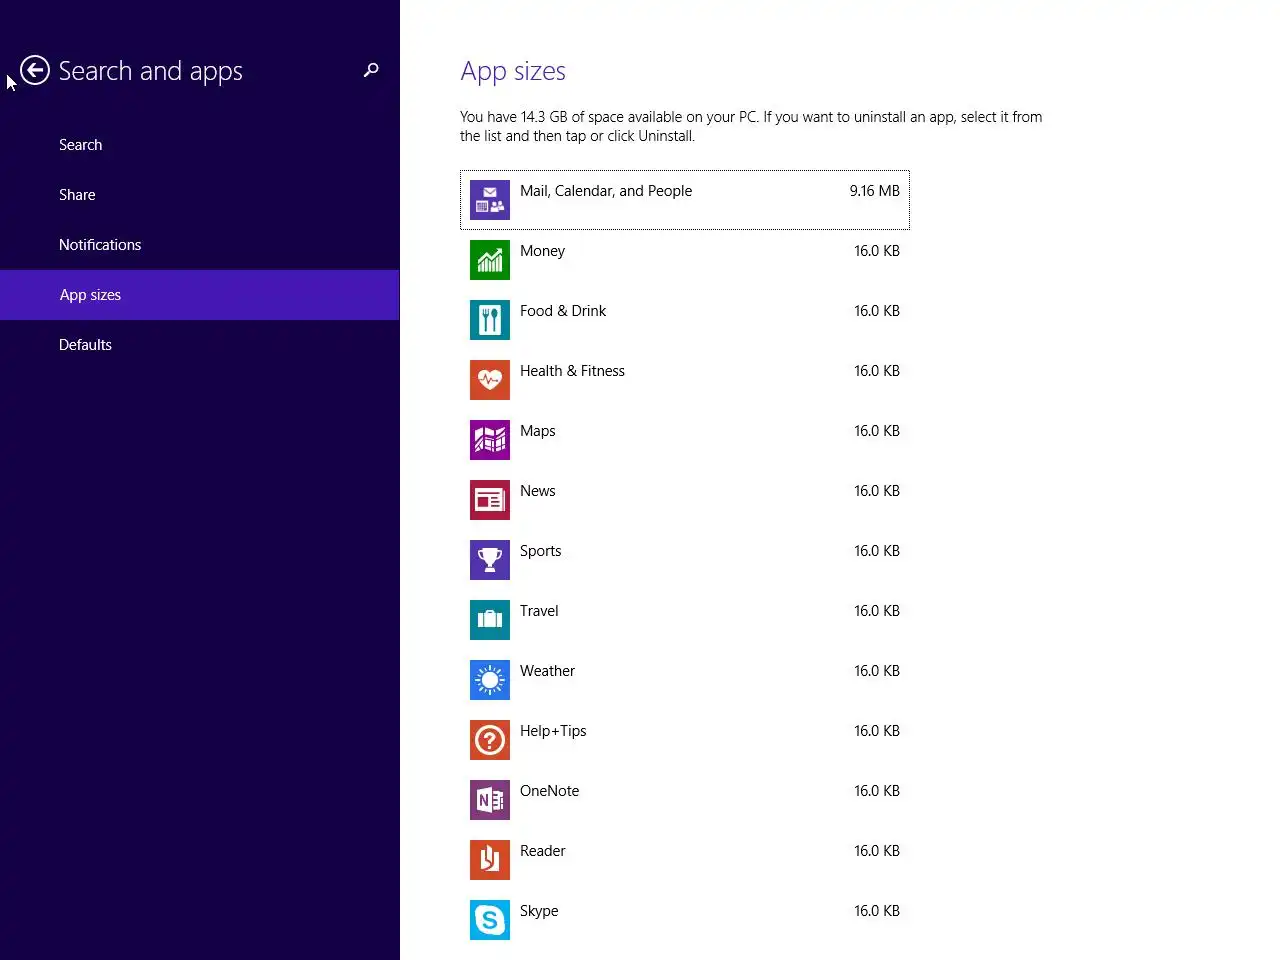1280x960 pixels.
Task: Select the Food & Drink app name
Action: pyautogui.click(x=563, y=311)
